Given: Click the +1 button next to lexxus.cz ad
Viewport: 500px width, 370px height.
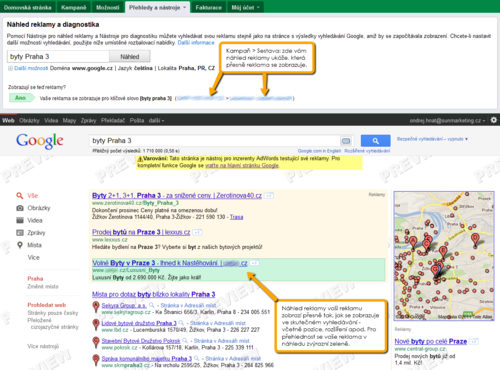Looking at the screenshot, I should pyautogui.click(x=197, y=232).
